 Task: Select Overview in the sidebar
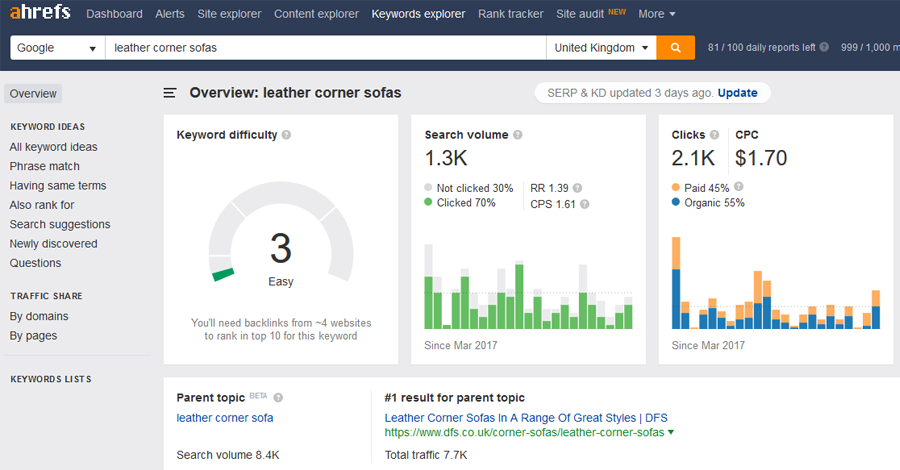pyautogui.click(x=33, y=94)
